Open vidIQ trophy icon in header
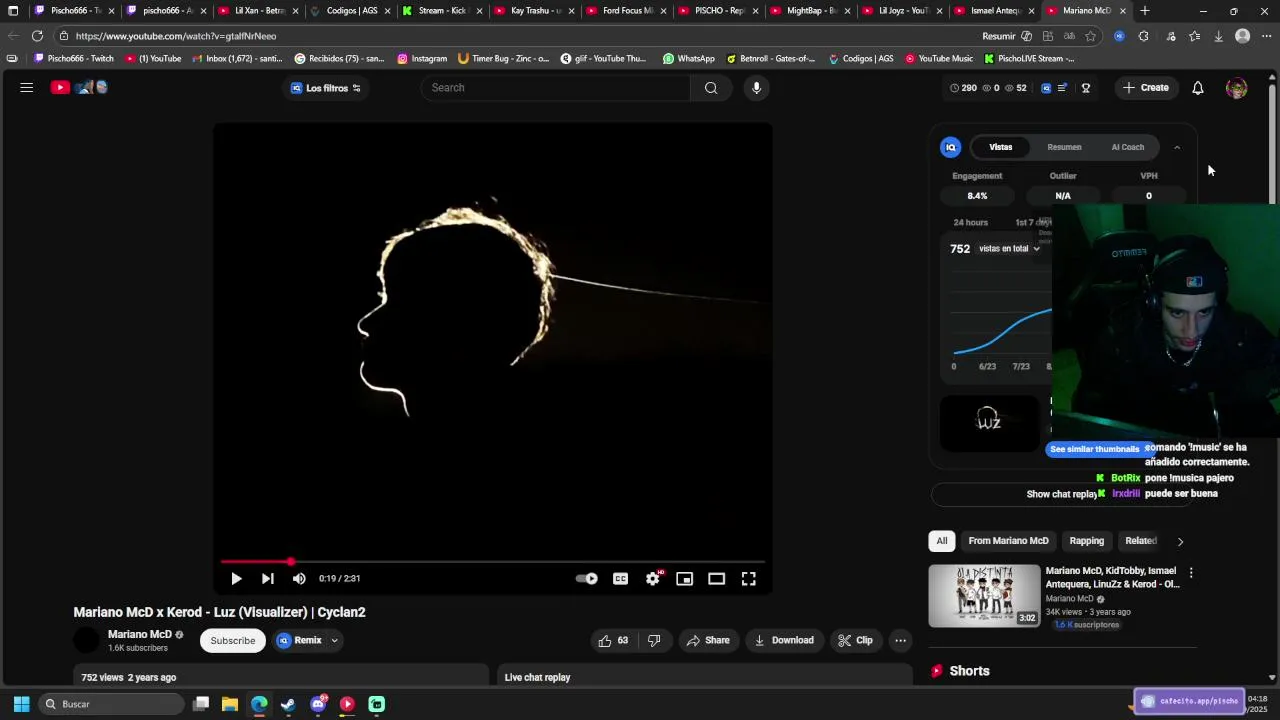This screenshot has height=720, width=1280. click(1086, 88)
